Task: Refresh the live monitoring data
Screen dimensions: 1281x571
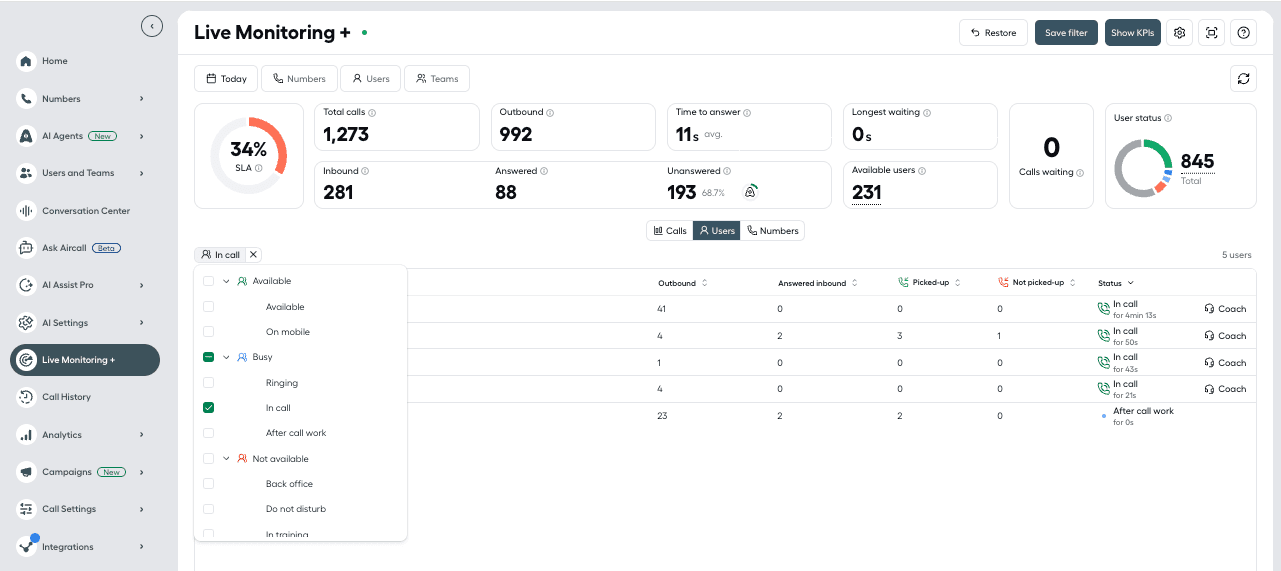Action: (1243, 78)
